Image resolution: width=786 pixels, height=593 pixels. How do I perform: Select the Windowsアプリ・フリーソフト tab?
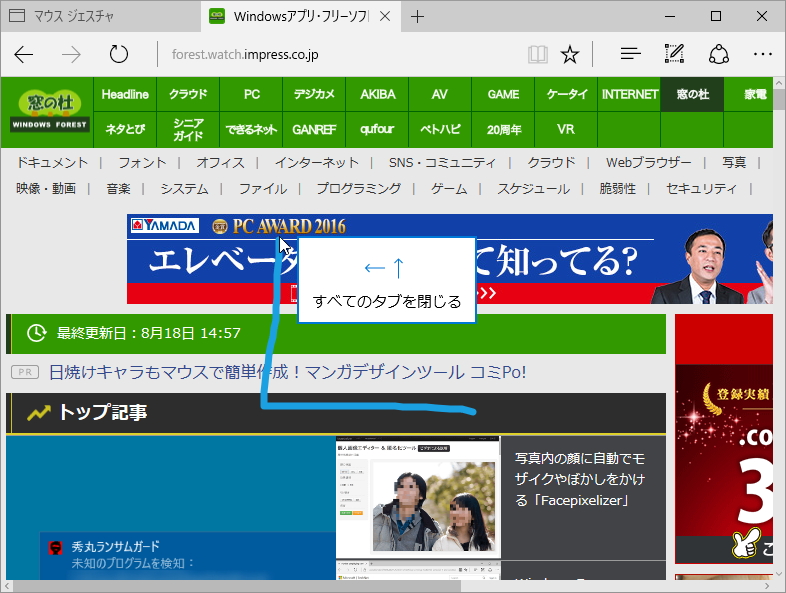coord(301,17)
